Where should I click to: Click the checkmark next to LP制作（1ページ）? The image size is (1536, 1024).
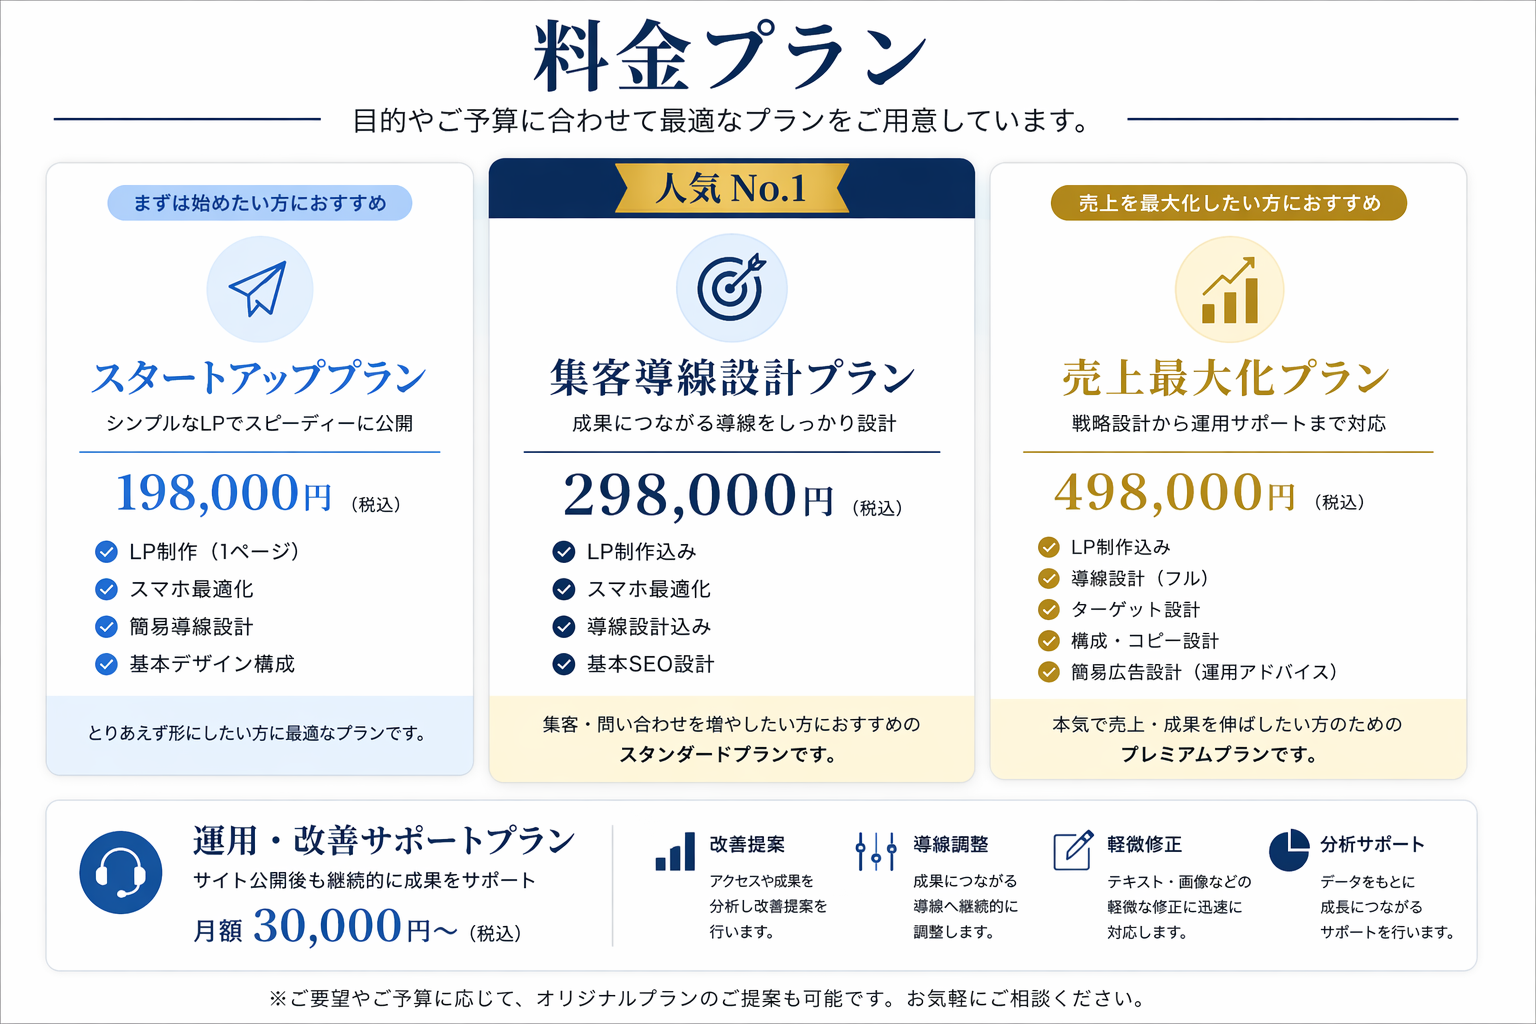click(x=106, y=552)
